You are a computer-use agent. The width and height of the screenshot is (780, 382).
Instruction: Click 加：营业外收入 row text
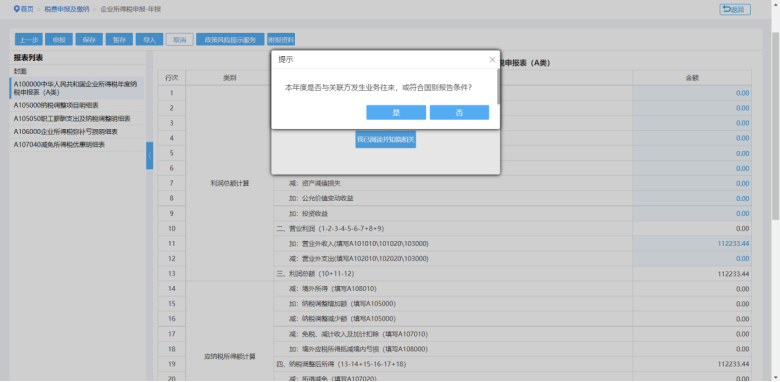point(358,243)
